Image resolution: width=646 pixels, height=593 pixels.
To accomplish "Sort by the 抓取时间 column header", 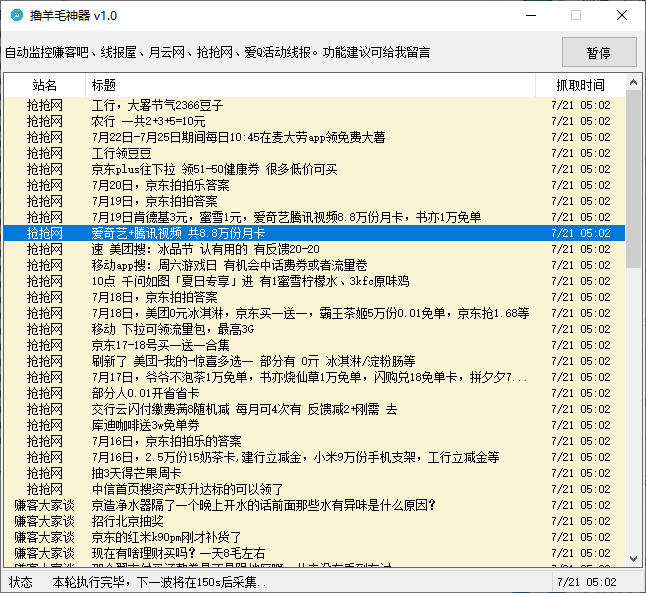I will point(580,85).
